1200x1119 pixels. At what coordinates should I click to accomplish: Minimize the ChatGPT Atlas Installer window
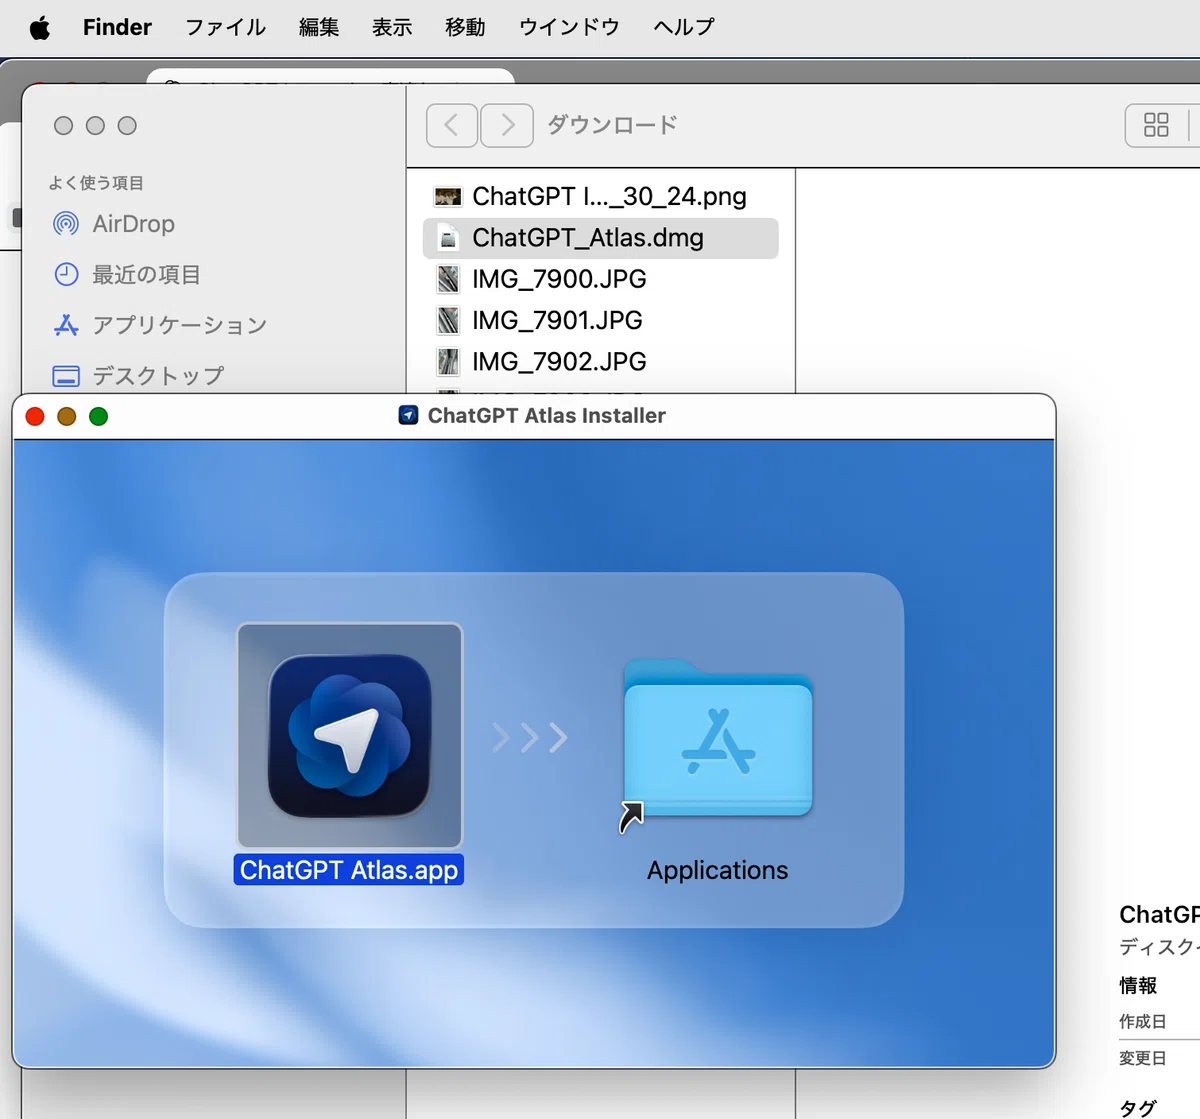coord(67,416)
